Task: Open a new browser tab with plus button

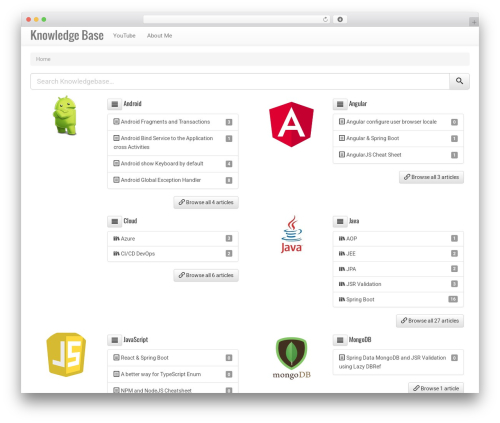Action: pos(474,22)
